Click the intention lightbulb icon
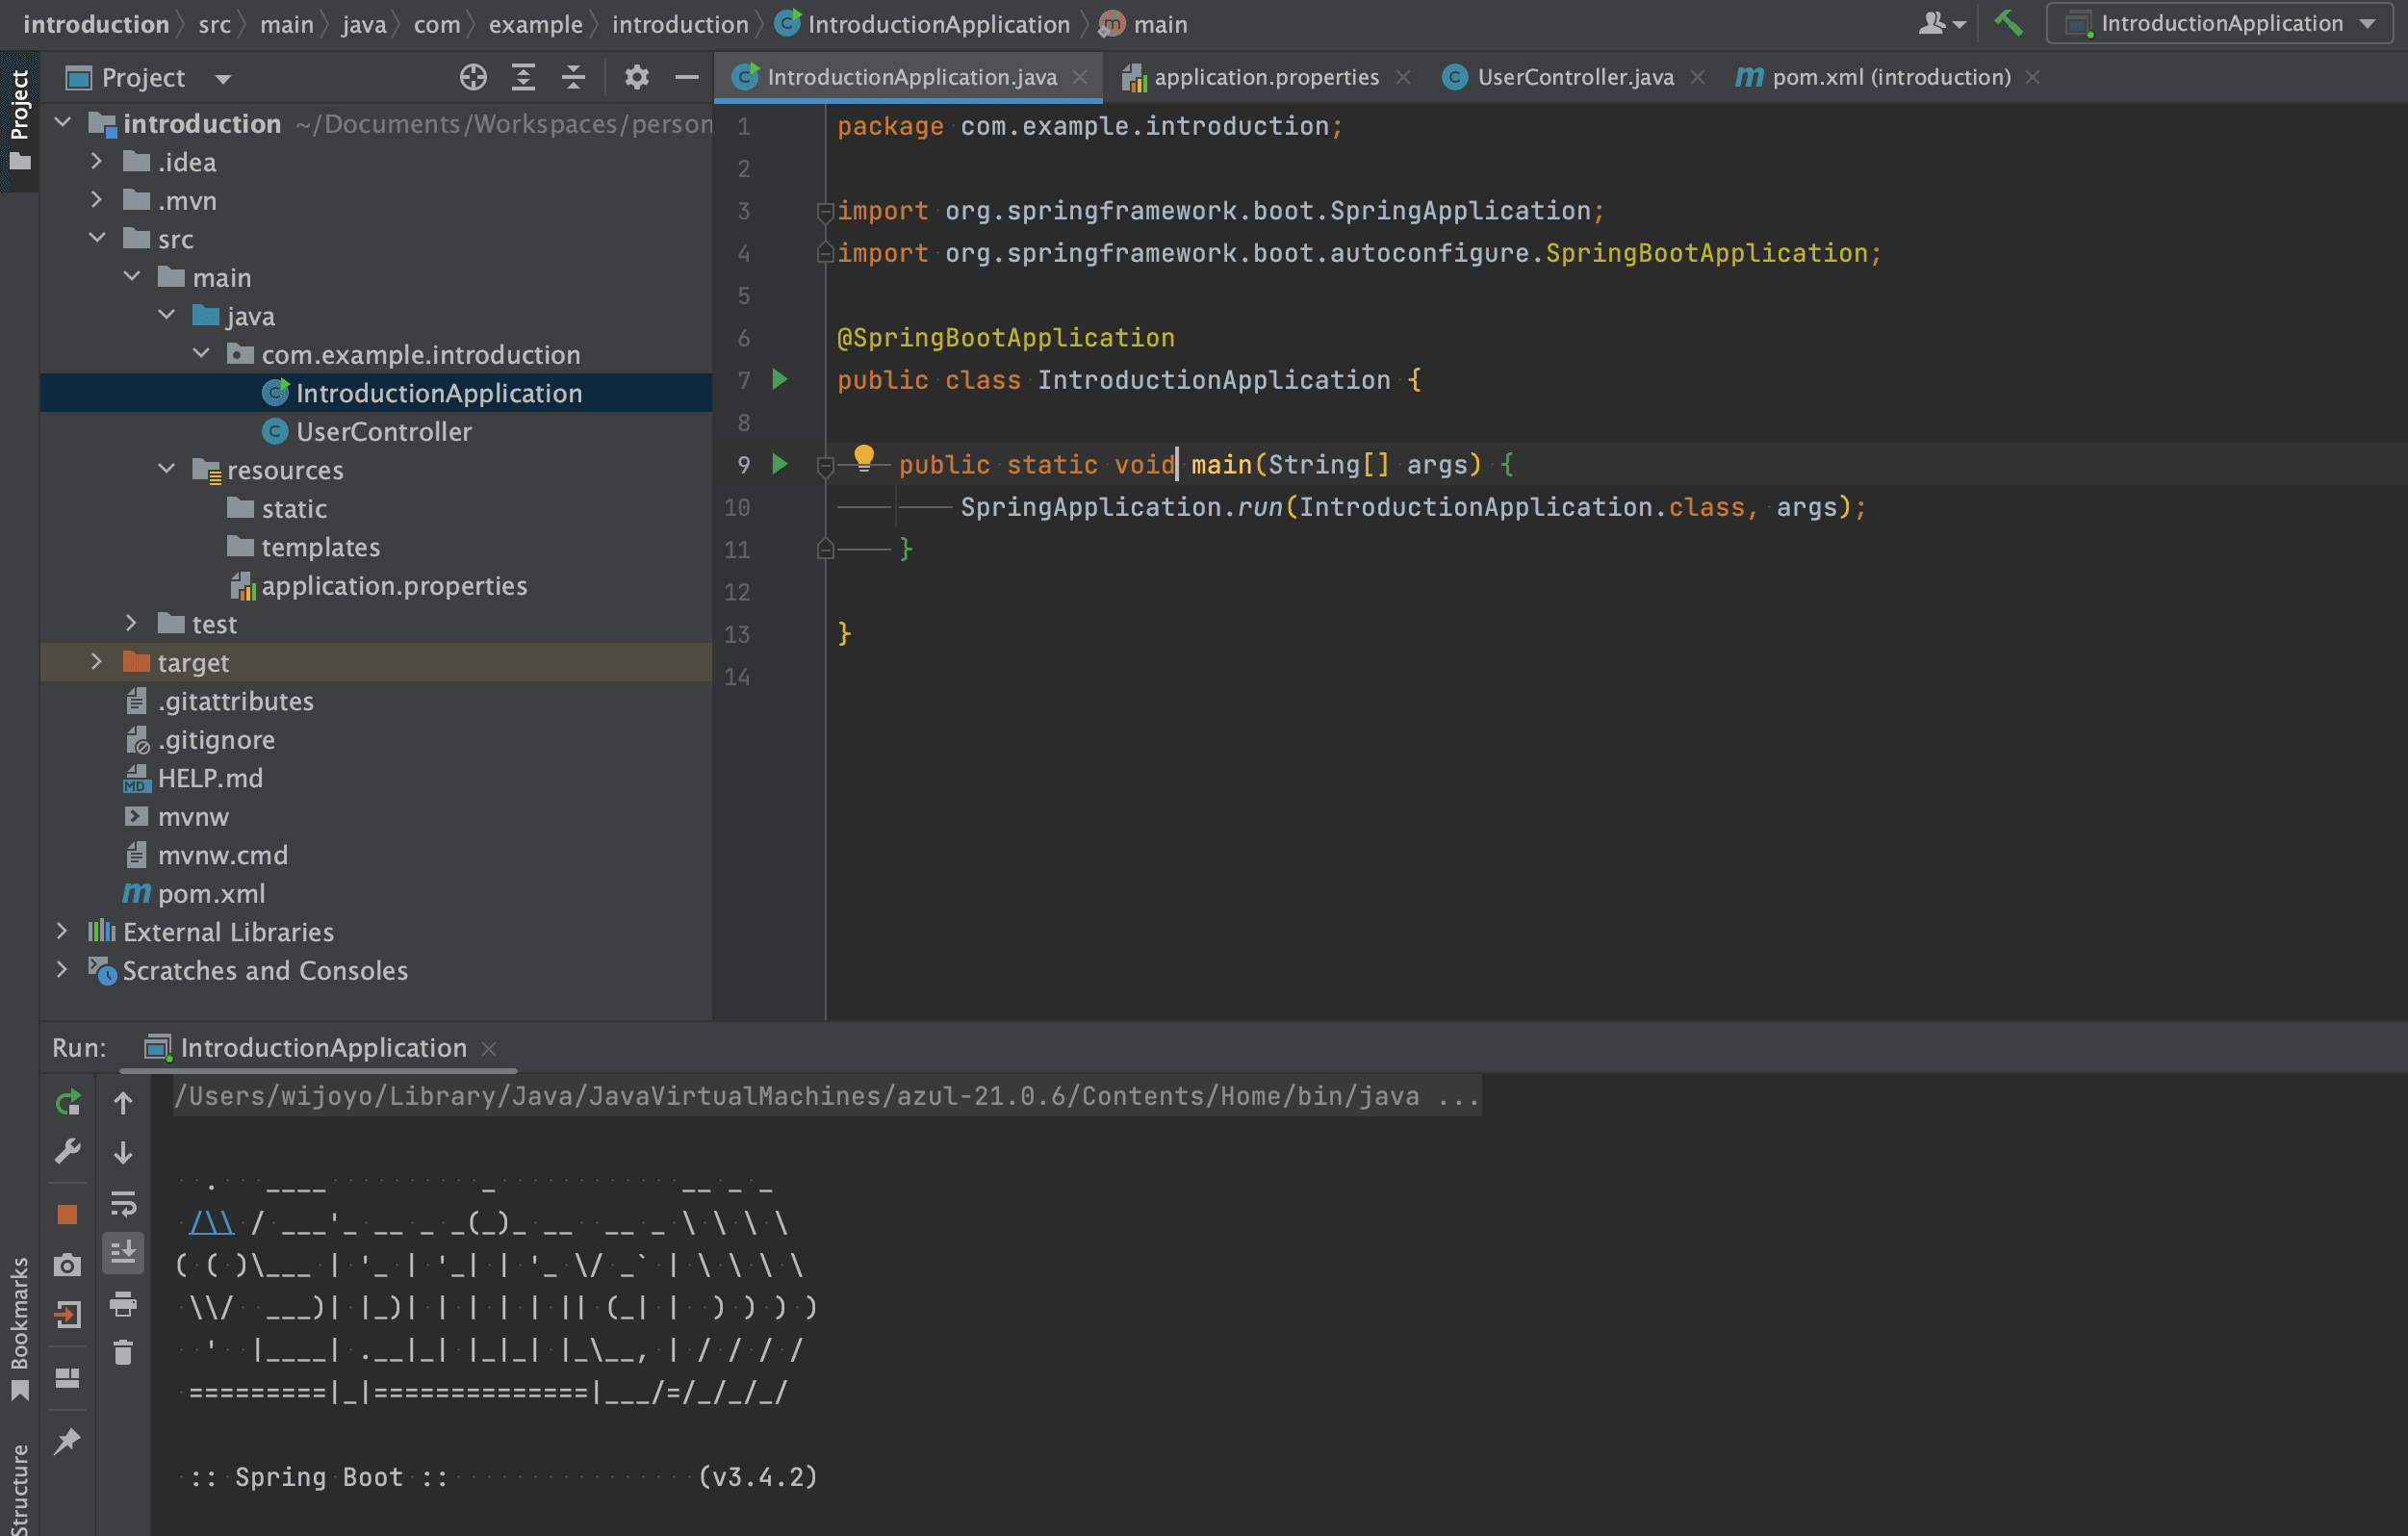2408x1536 pixels. pos(864,459)
